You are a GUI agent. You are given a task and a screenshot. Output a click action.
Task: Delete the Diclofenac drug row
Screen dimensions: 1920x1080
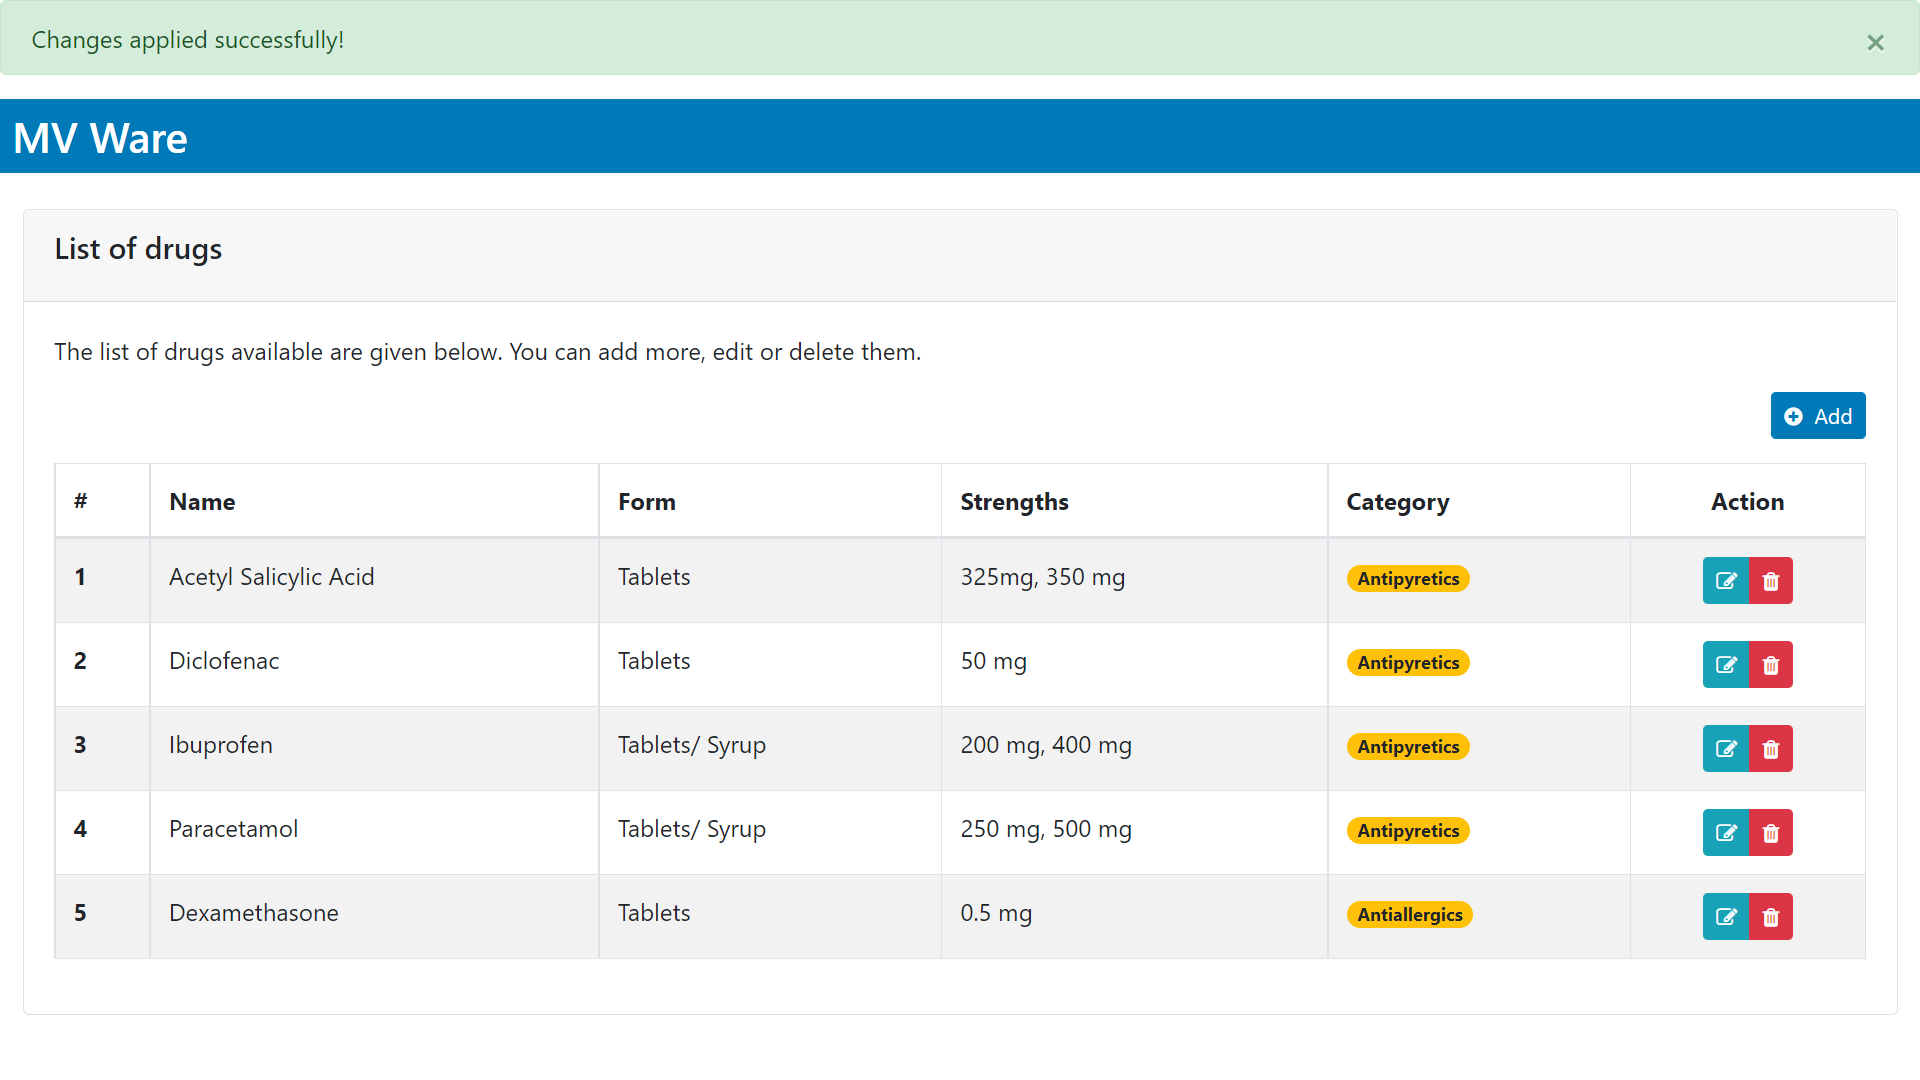tap(1771, 665)
